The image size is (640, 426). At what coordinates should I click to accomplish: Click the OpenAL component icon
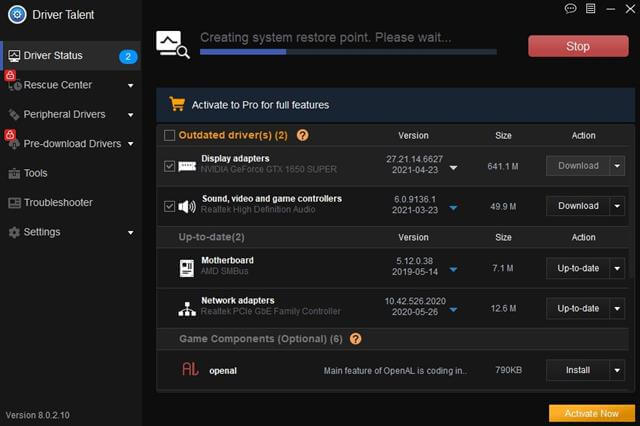point(190,370)
